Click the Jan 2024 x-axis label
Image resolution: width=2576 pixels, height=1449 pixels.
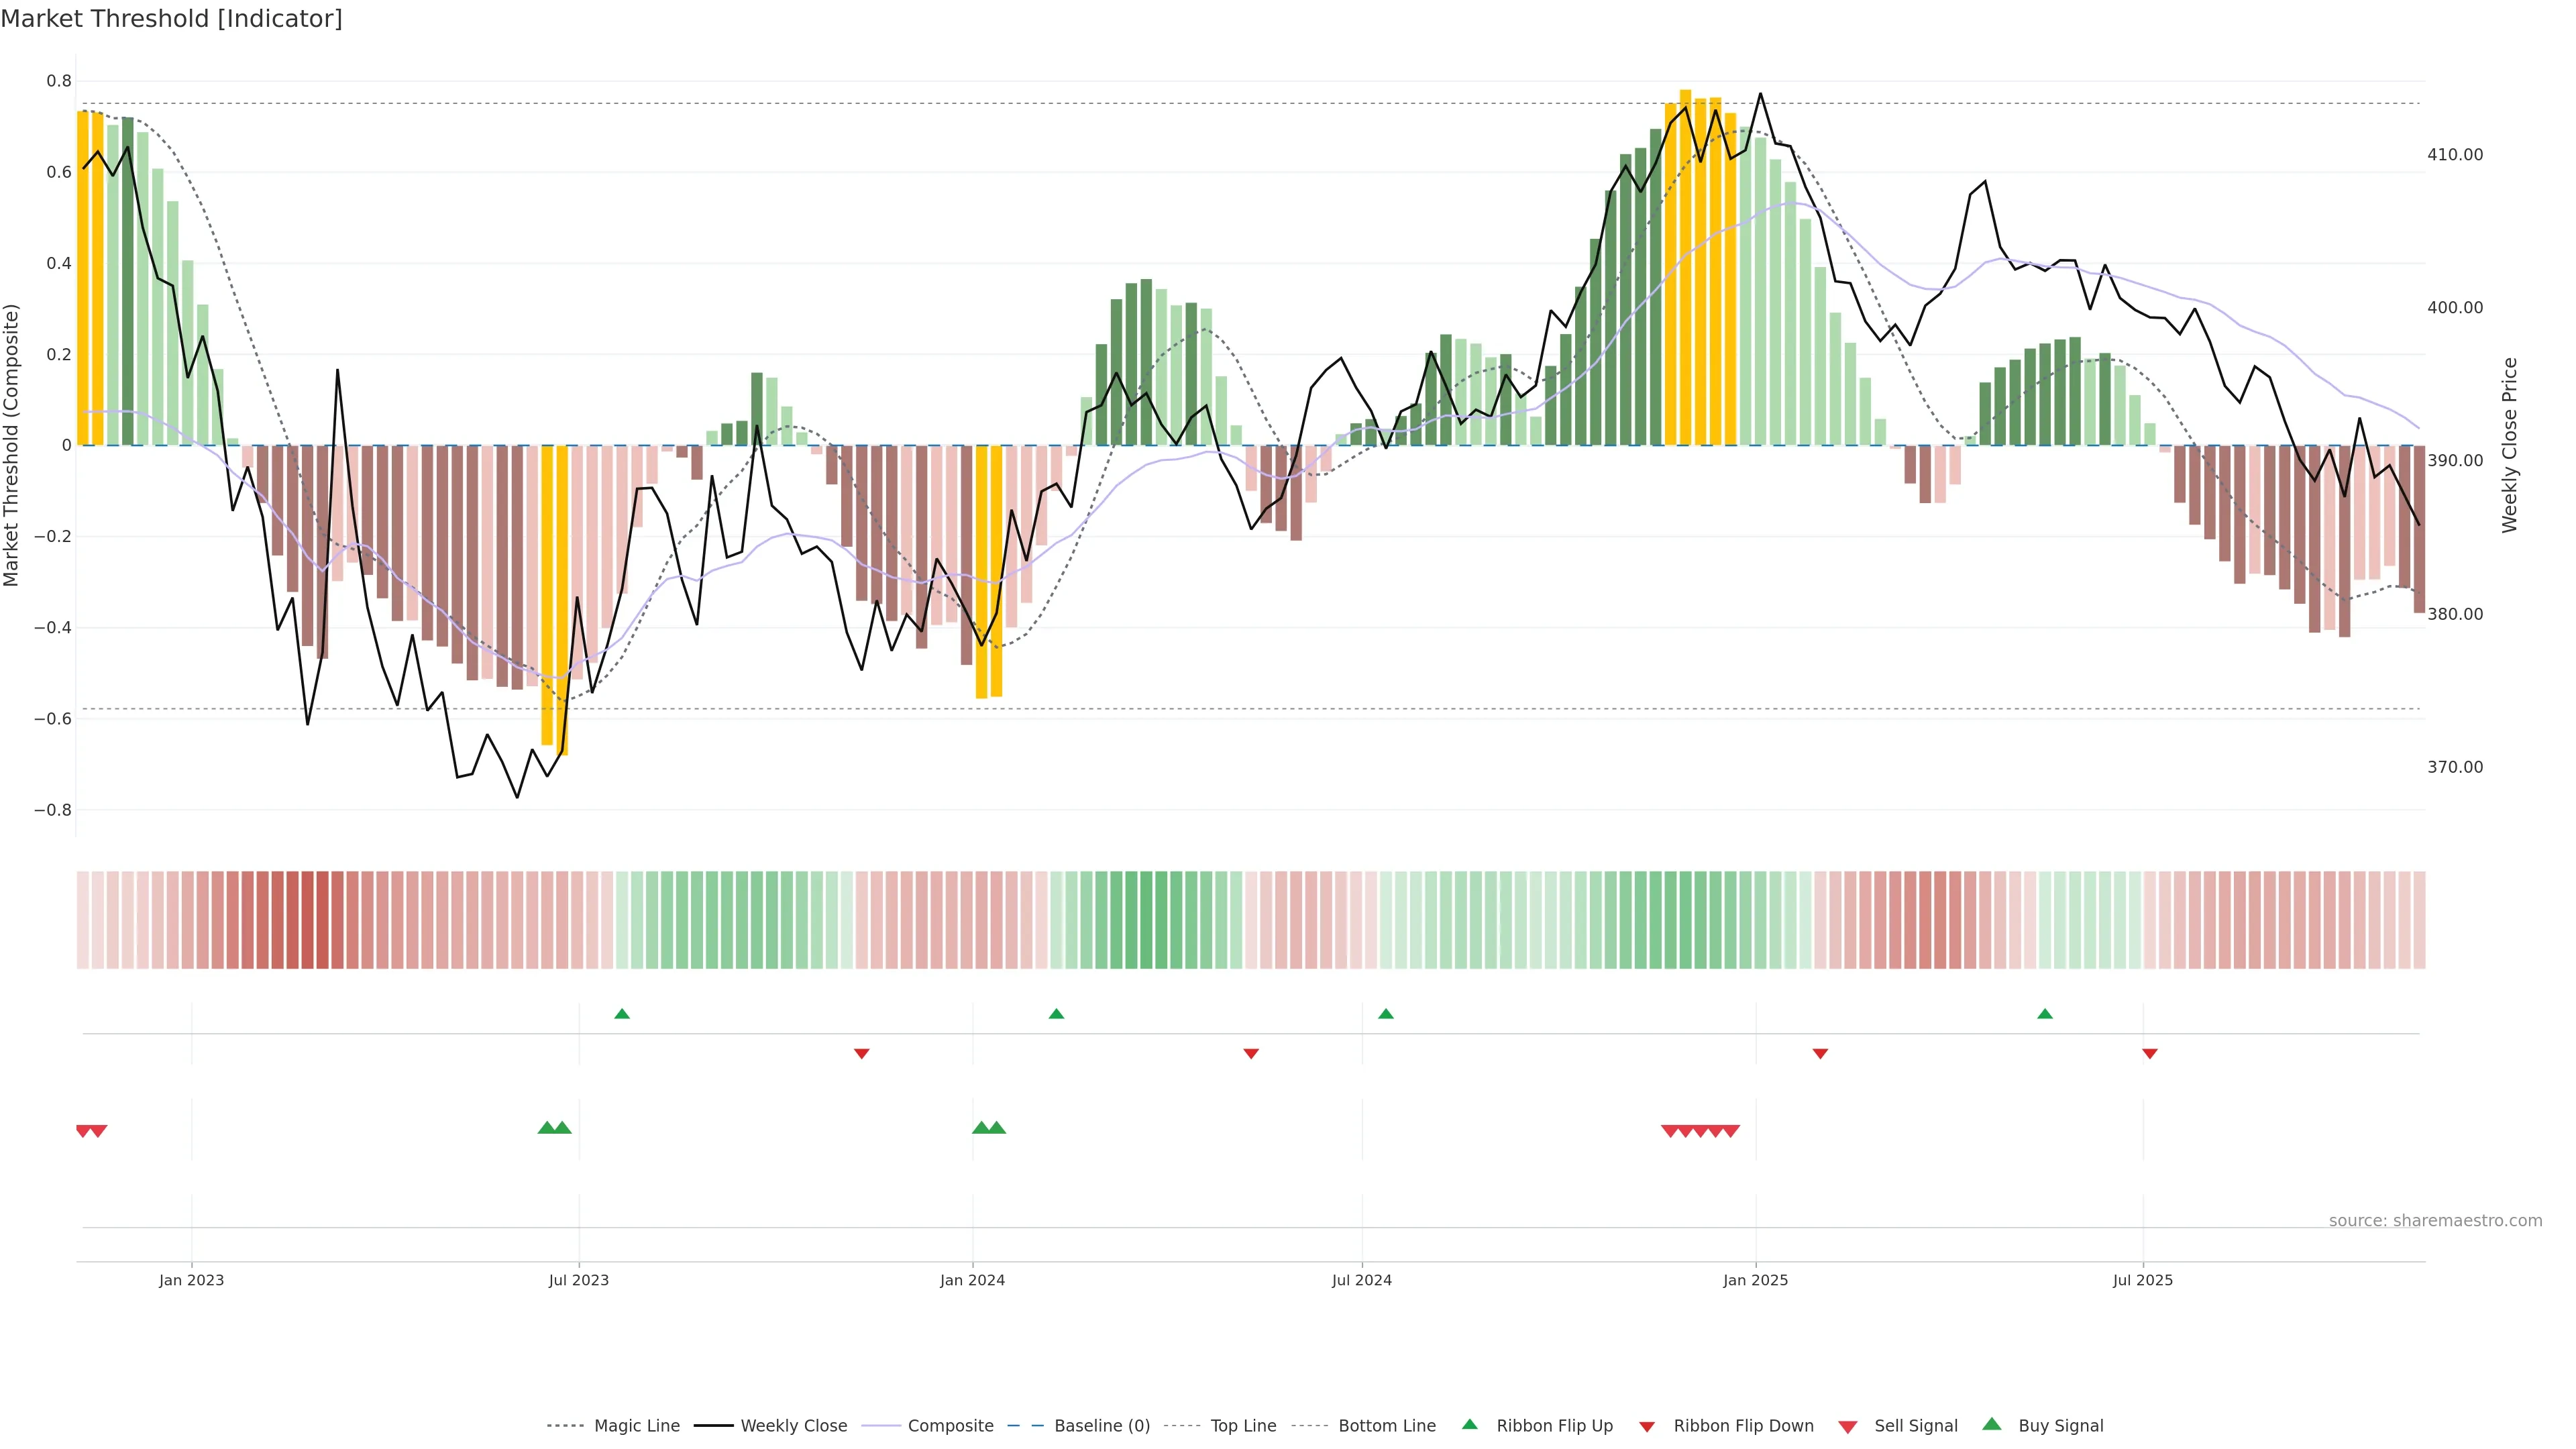coord(972,1280)
